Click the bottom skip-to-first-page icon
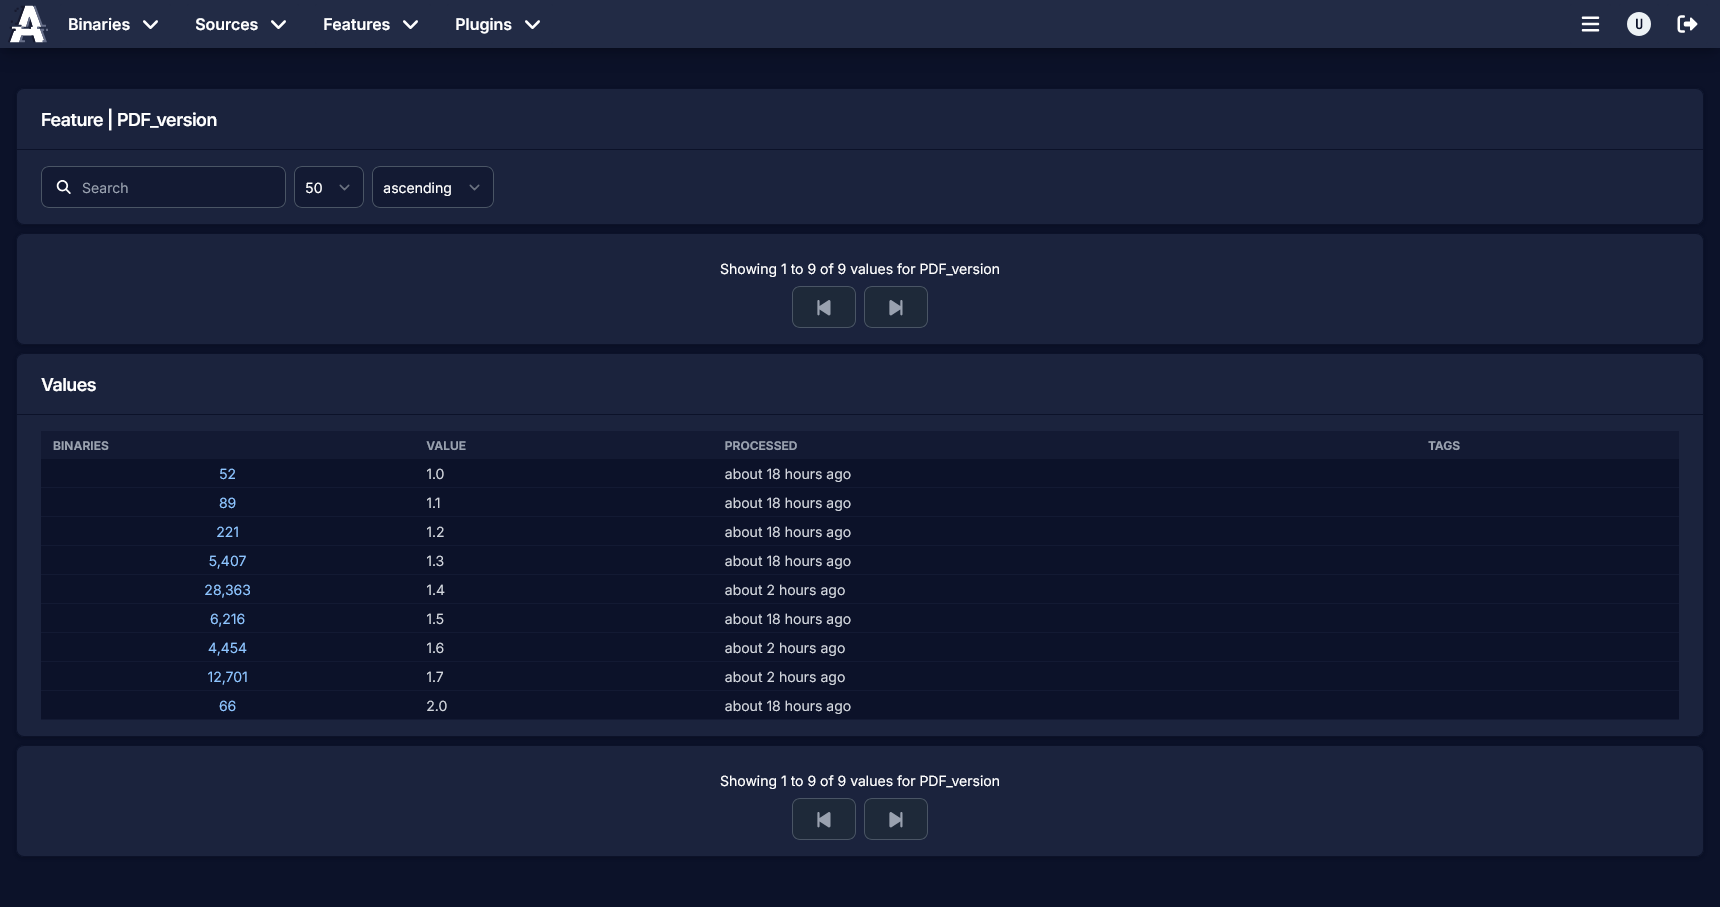1720x907 pixels. 823,819
